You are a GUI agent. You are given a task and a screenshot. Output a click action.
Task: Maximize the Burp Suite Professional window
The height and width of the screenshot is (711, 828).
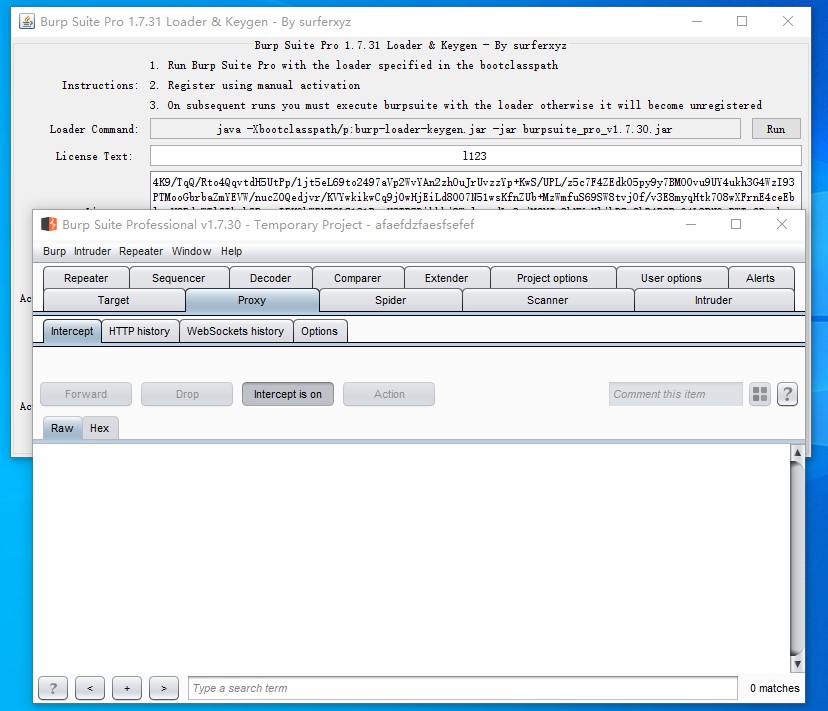point(736,224)
